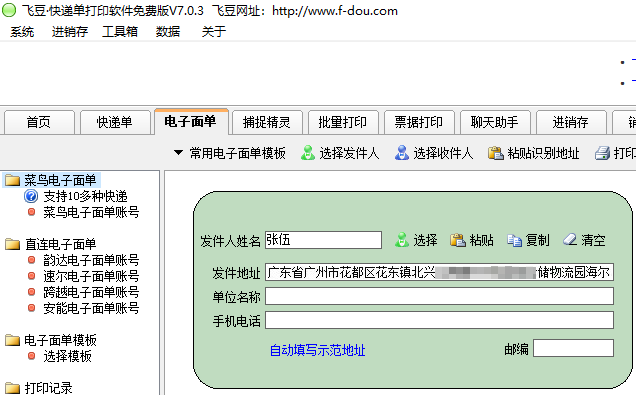Screen dimensions: 636x395
Task: Click the sender 选择 person icon
Action: (x=402, y=240)
